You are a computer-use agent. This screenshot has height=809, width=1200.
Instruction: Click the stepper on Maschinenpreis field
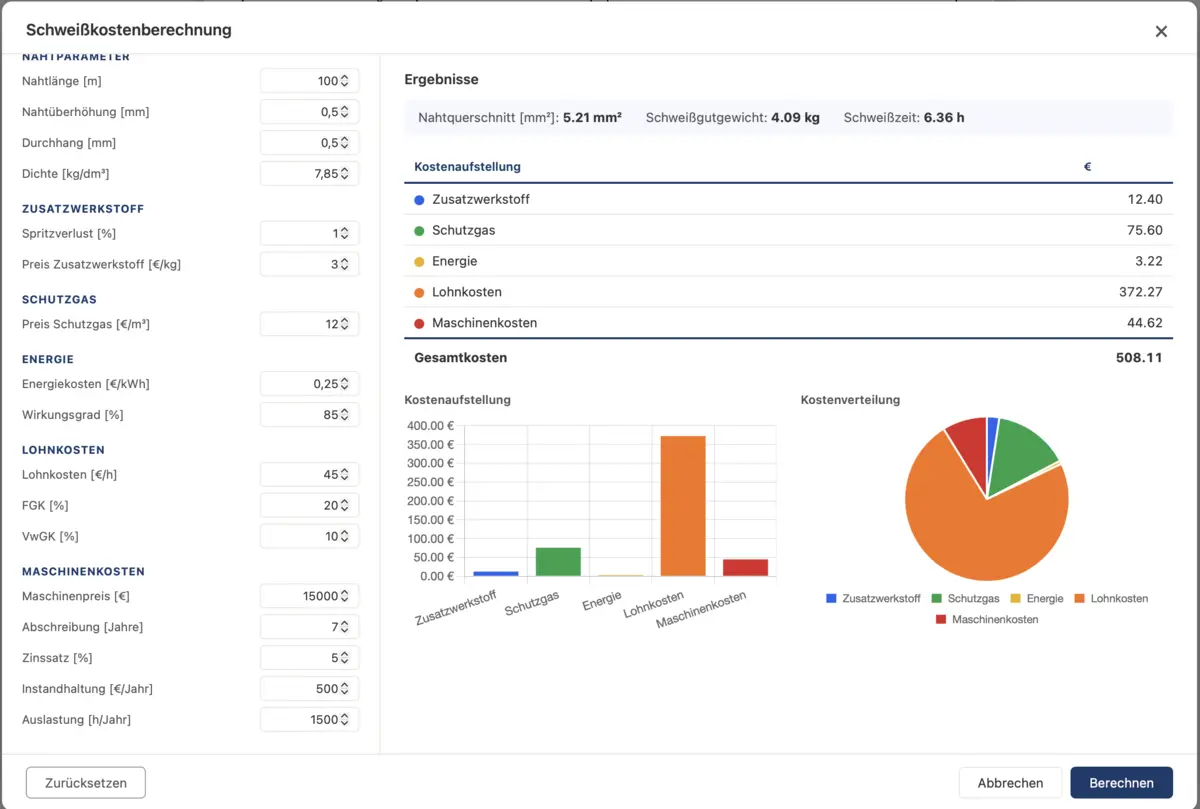pyautogui.click(x=344, y=596)
